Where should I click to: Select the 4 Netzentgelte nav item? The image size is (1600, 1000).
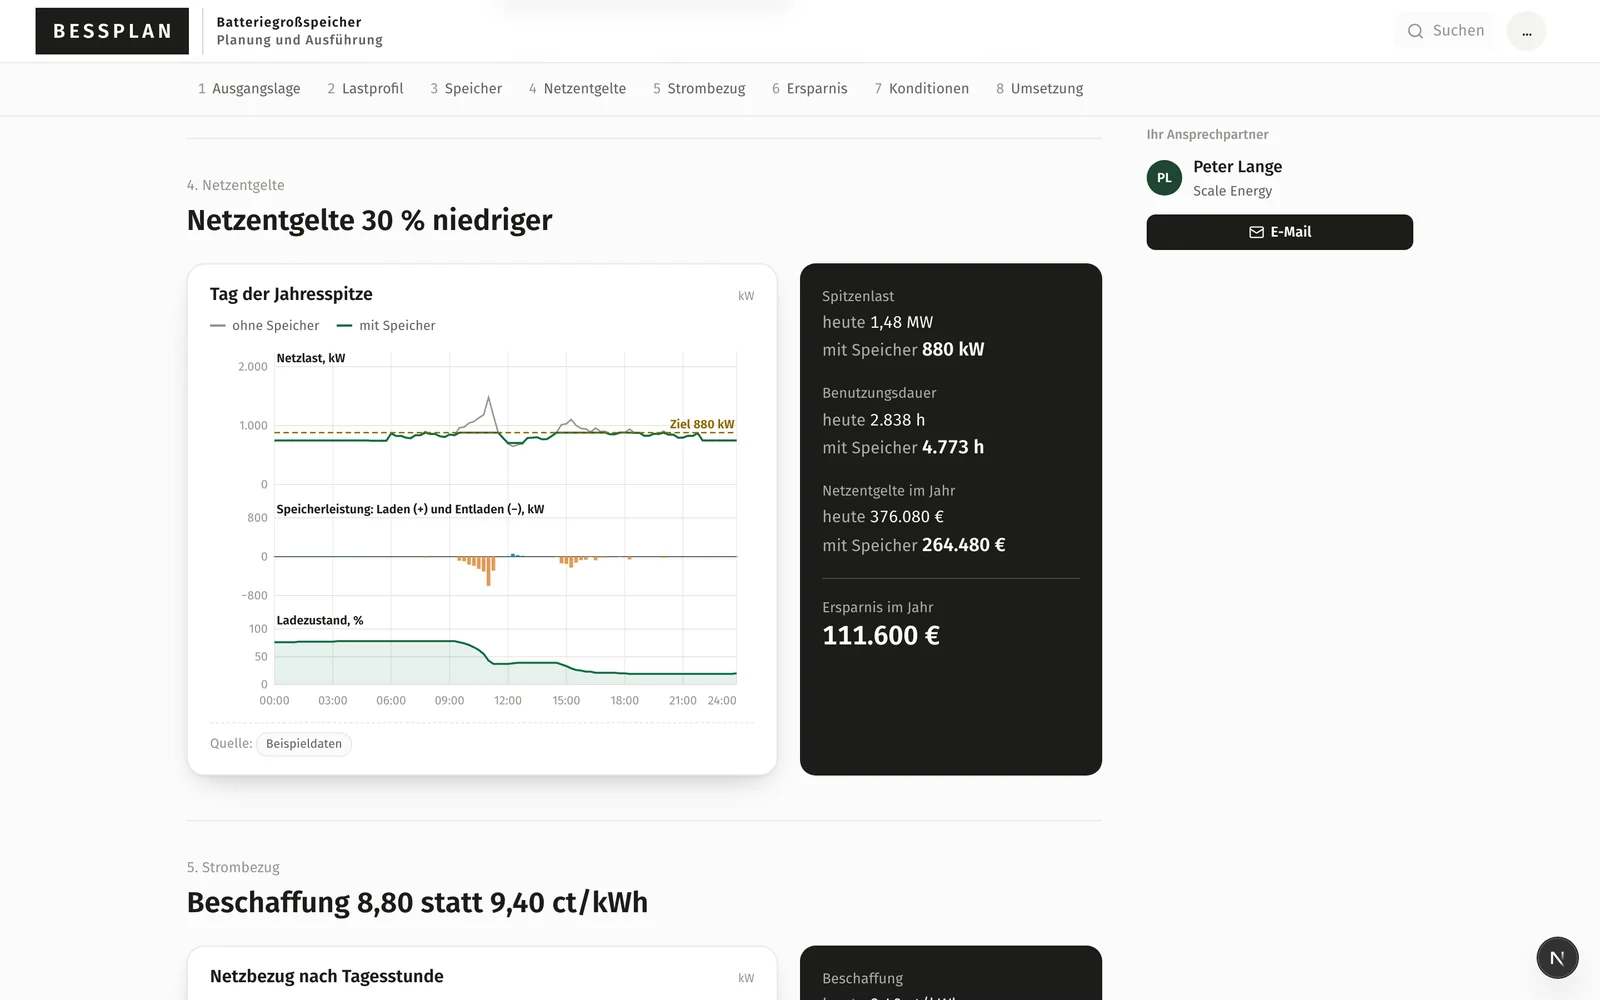(577, 89)
